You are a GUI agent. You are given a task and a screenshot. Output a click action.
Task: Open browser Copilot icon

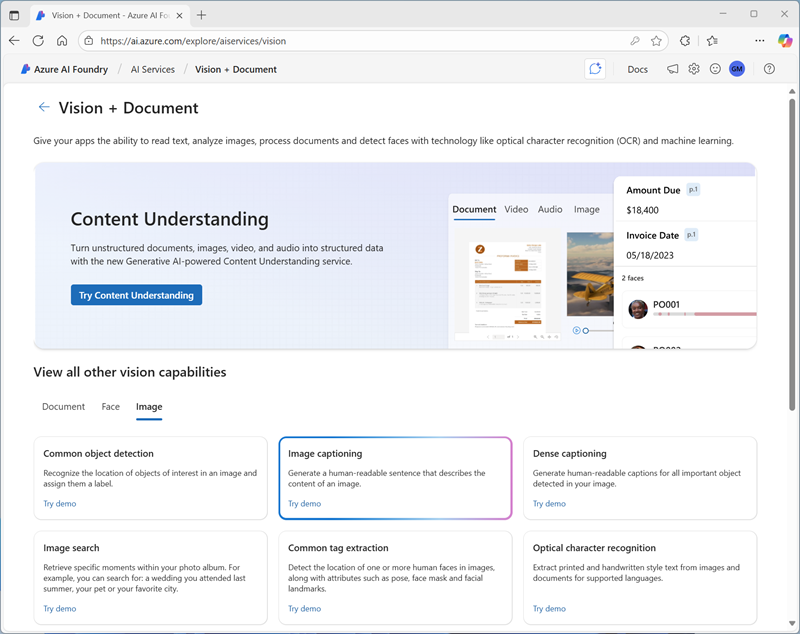click(x=783, y=41)
